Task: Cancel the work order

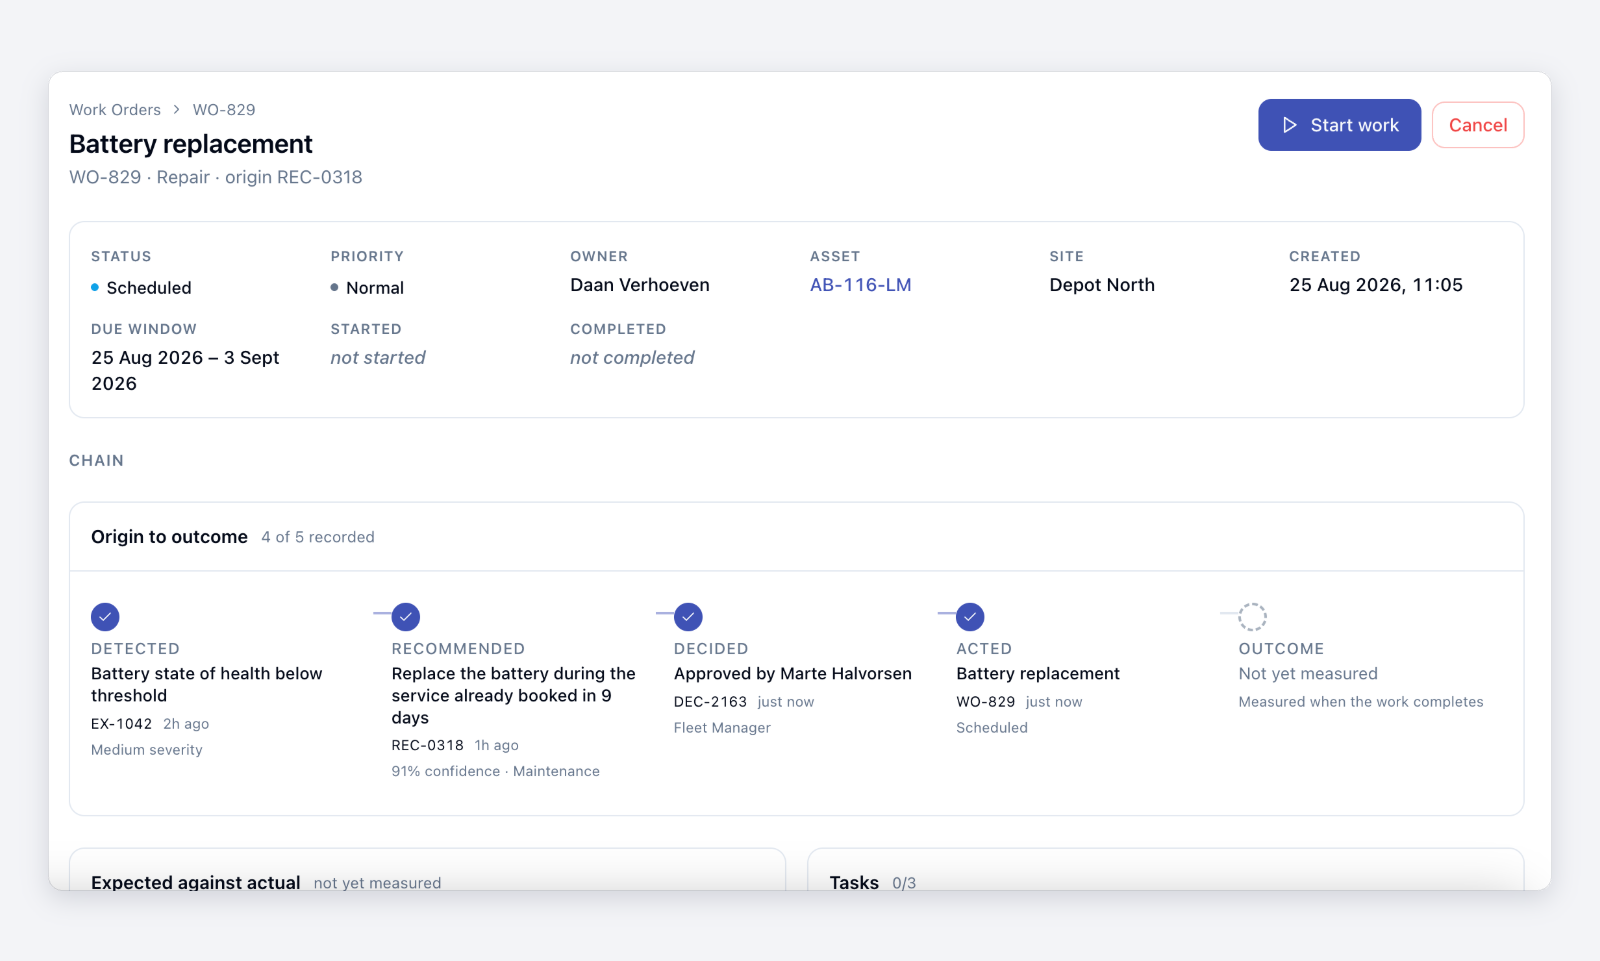Action: (1478, 125)
